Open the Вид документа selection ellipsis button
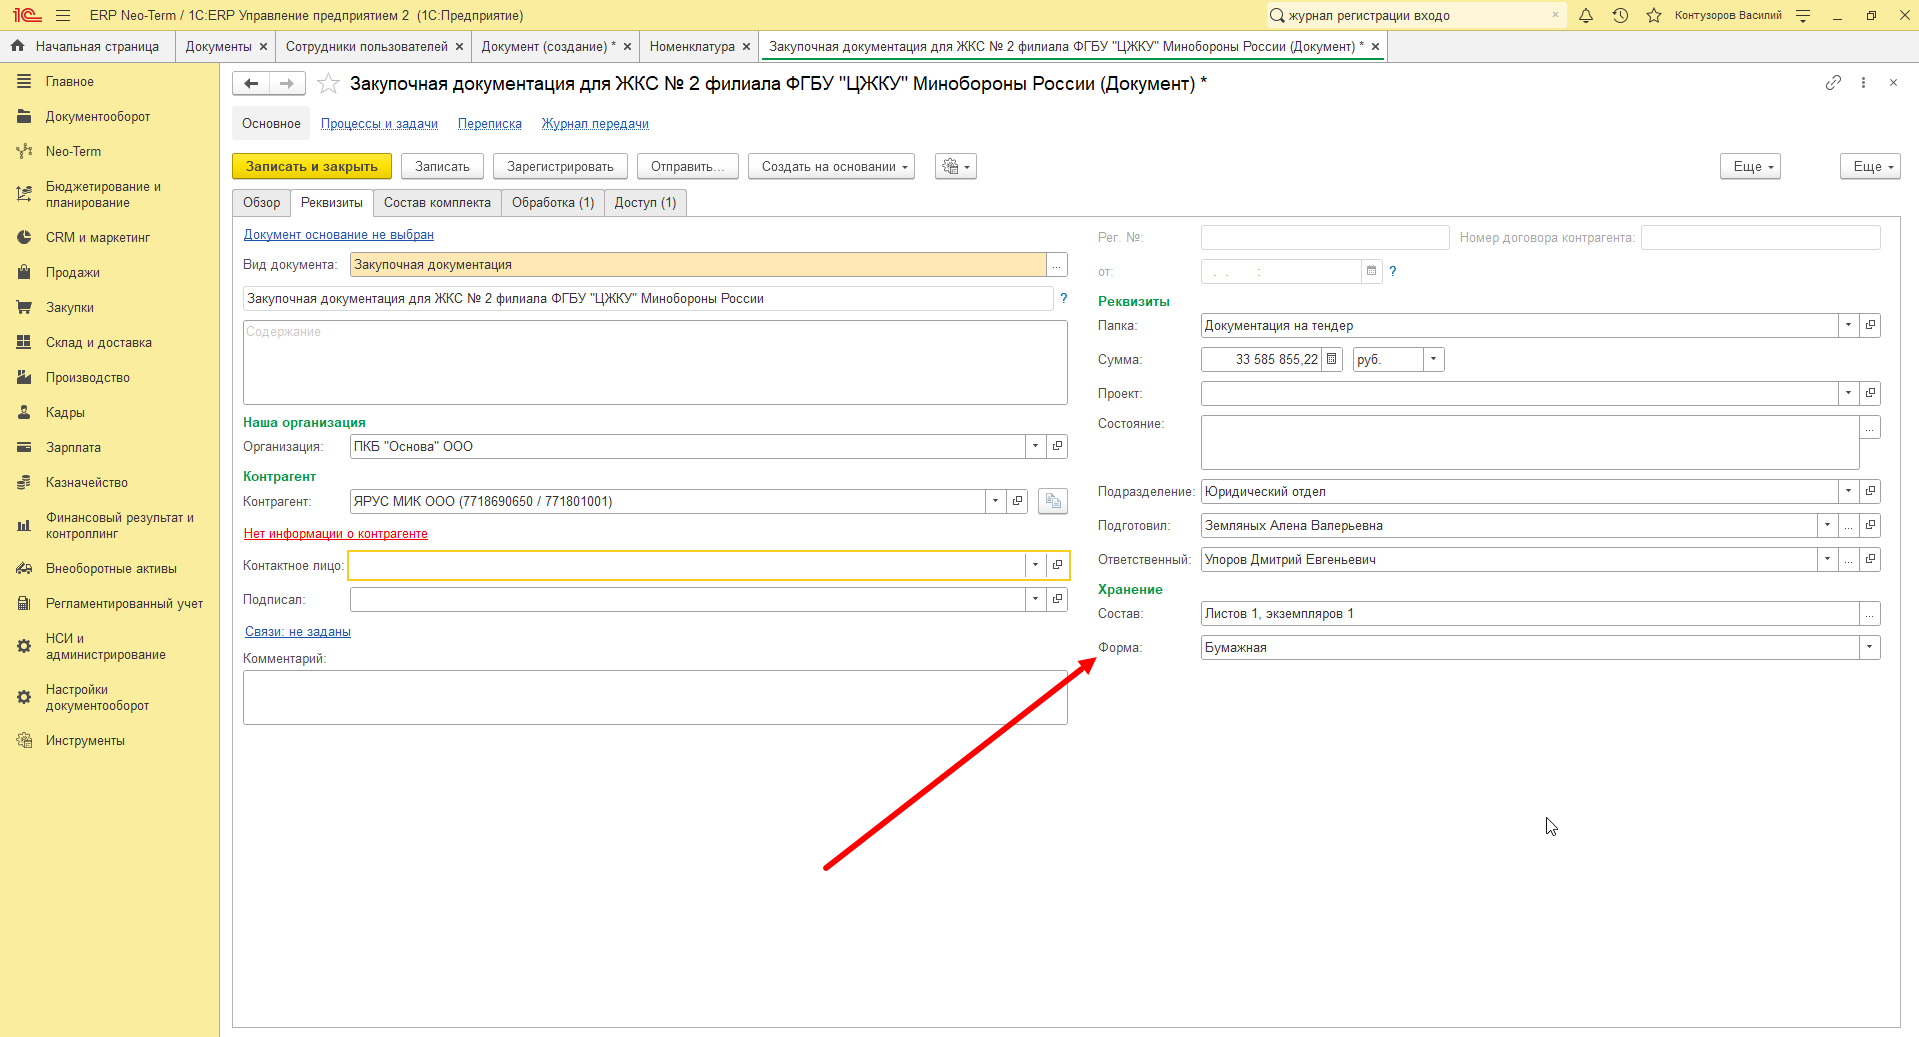 (x=1057, y=264)
